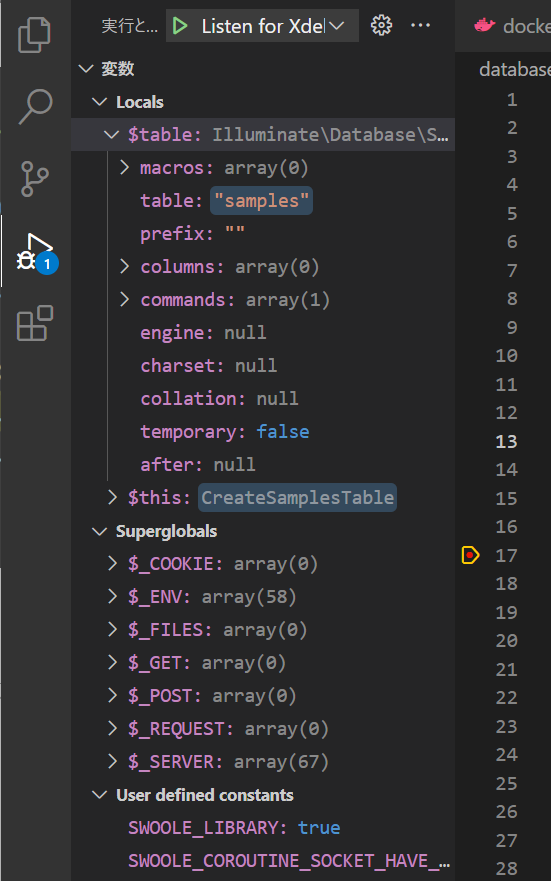The height and width of the screenshot is (881, 551).
Task: Collapse the User defined constants section
Action: [99, 794]
